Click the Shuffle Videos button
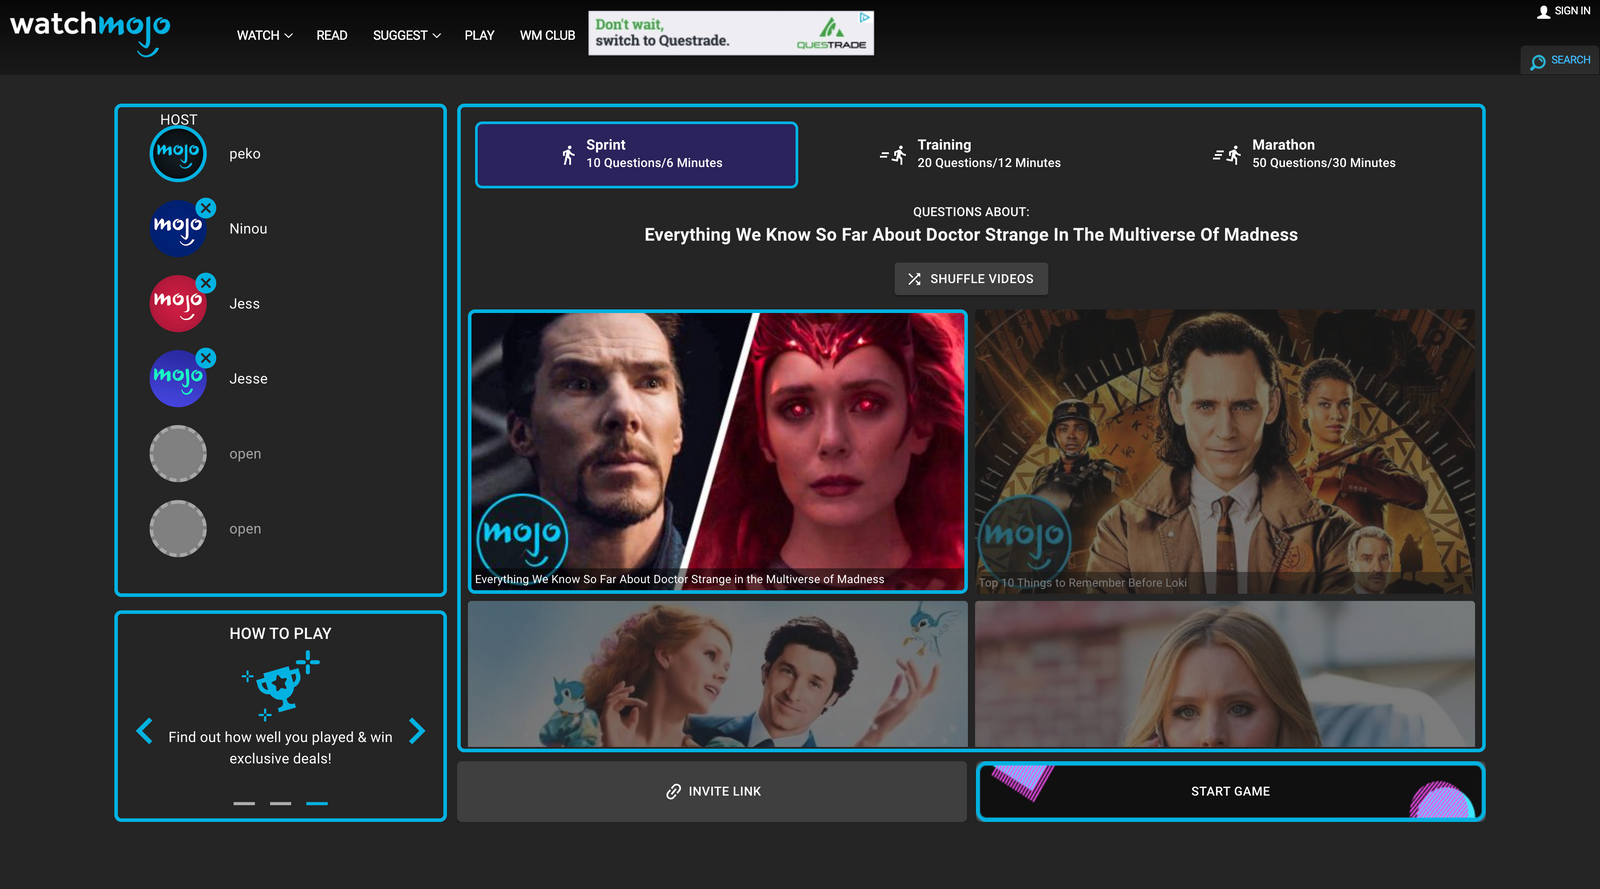 (971, 279)
